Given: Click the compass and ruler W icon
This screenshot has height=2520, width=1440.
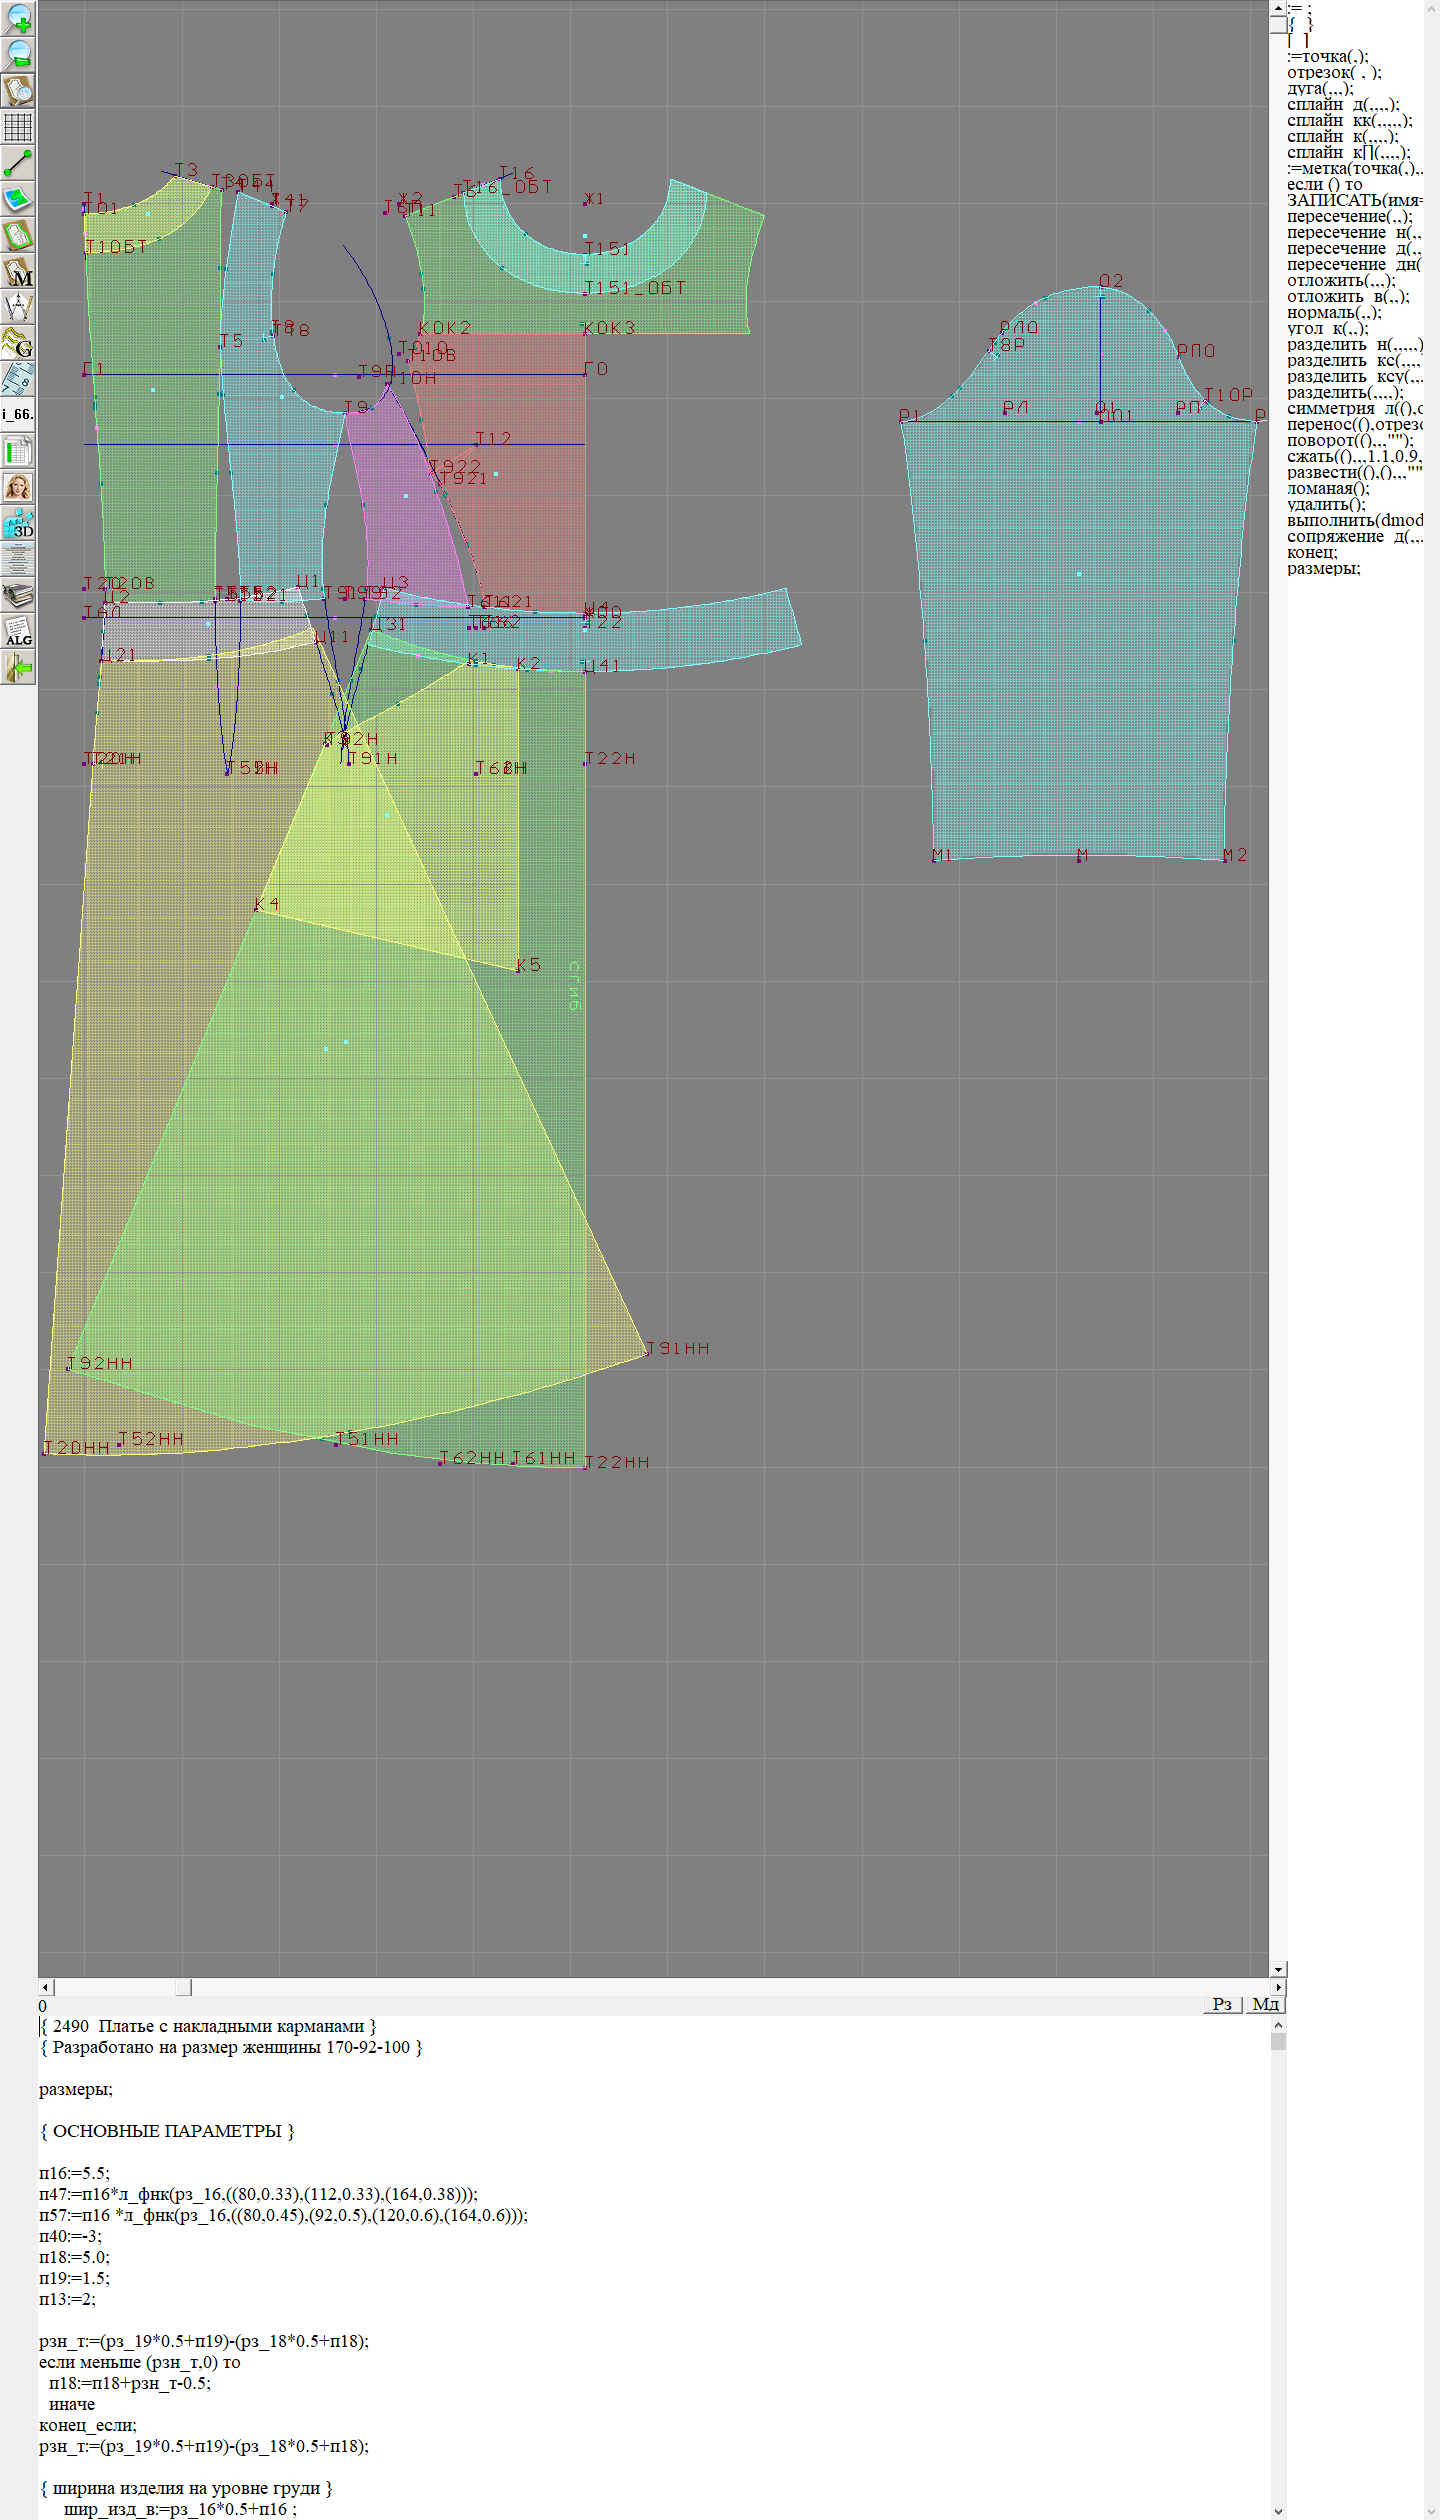Looking at the screenshot, I should point(18,307).
